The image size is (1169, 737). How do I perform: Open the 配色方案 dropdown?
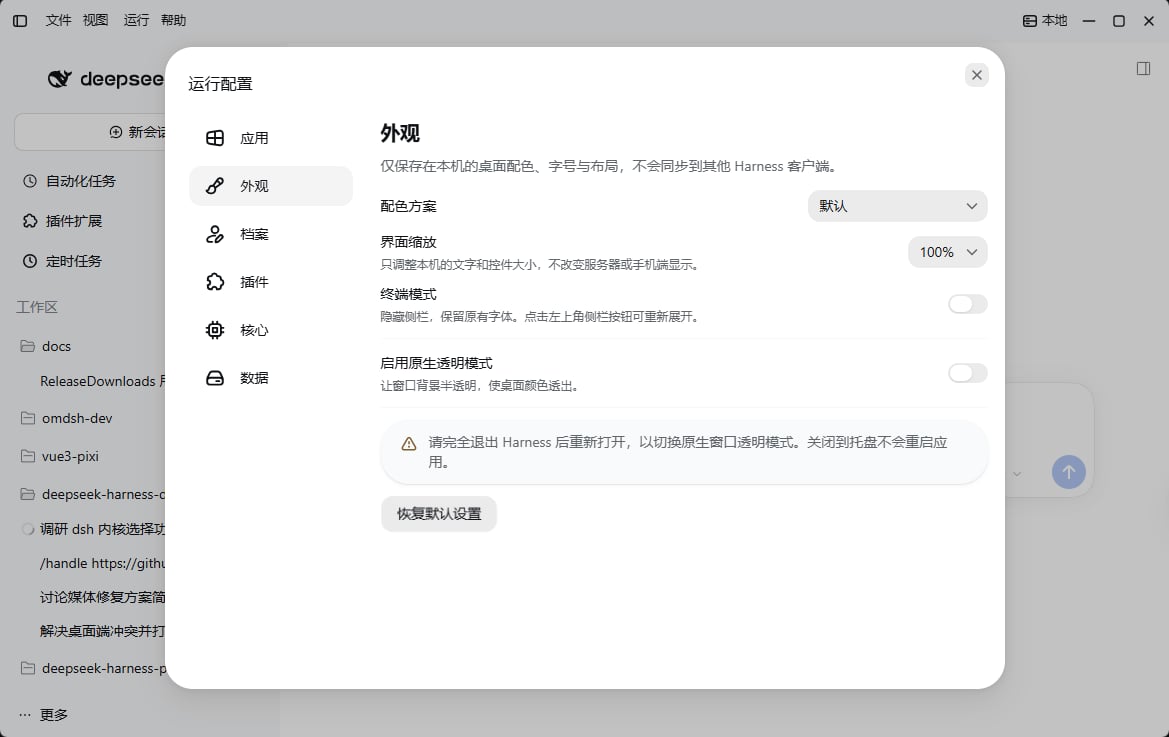897,206
